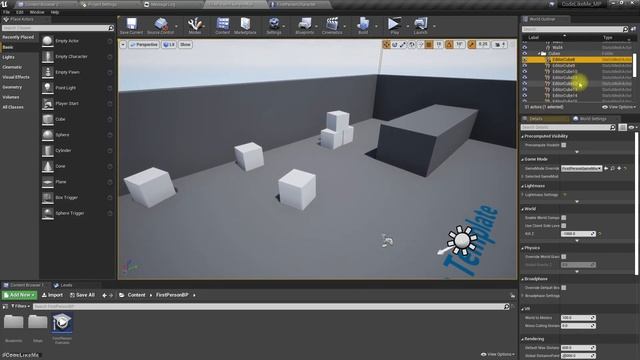Toggle scale snapping in viewport toolbar

(x=472, y=44)
